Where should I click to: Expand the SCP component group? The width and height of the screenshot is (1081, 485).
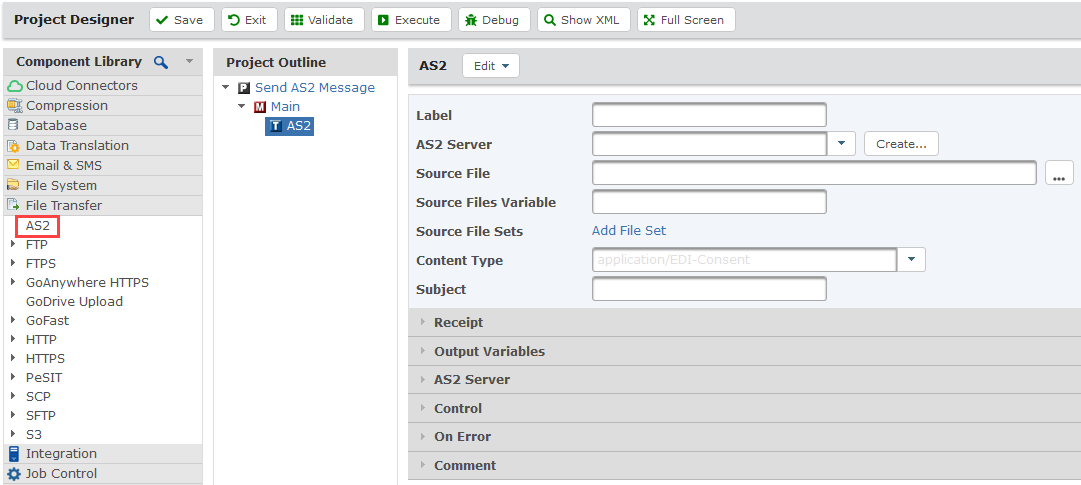click(x=13, y=397)
